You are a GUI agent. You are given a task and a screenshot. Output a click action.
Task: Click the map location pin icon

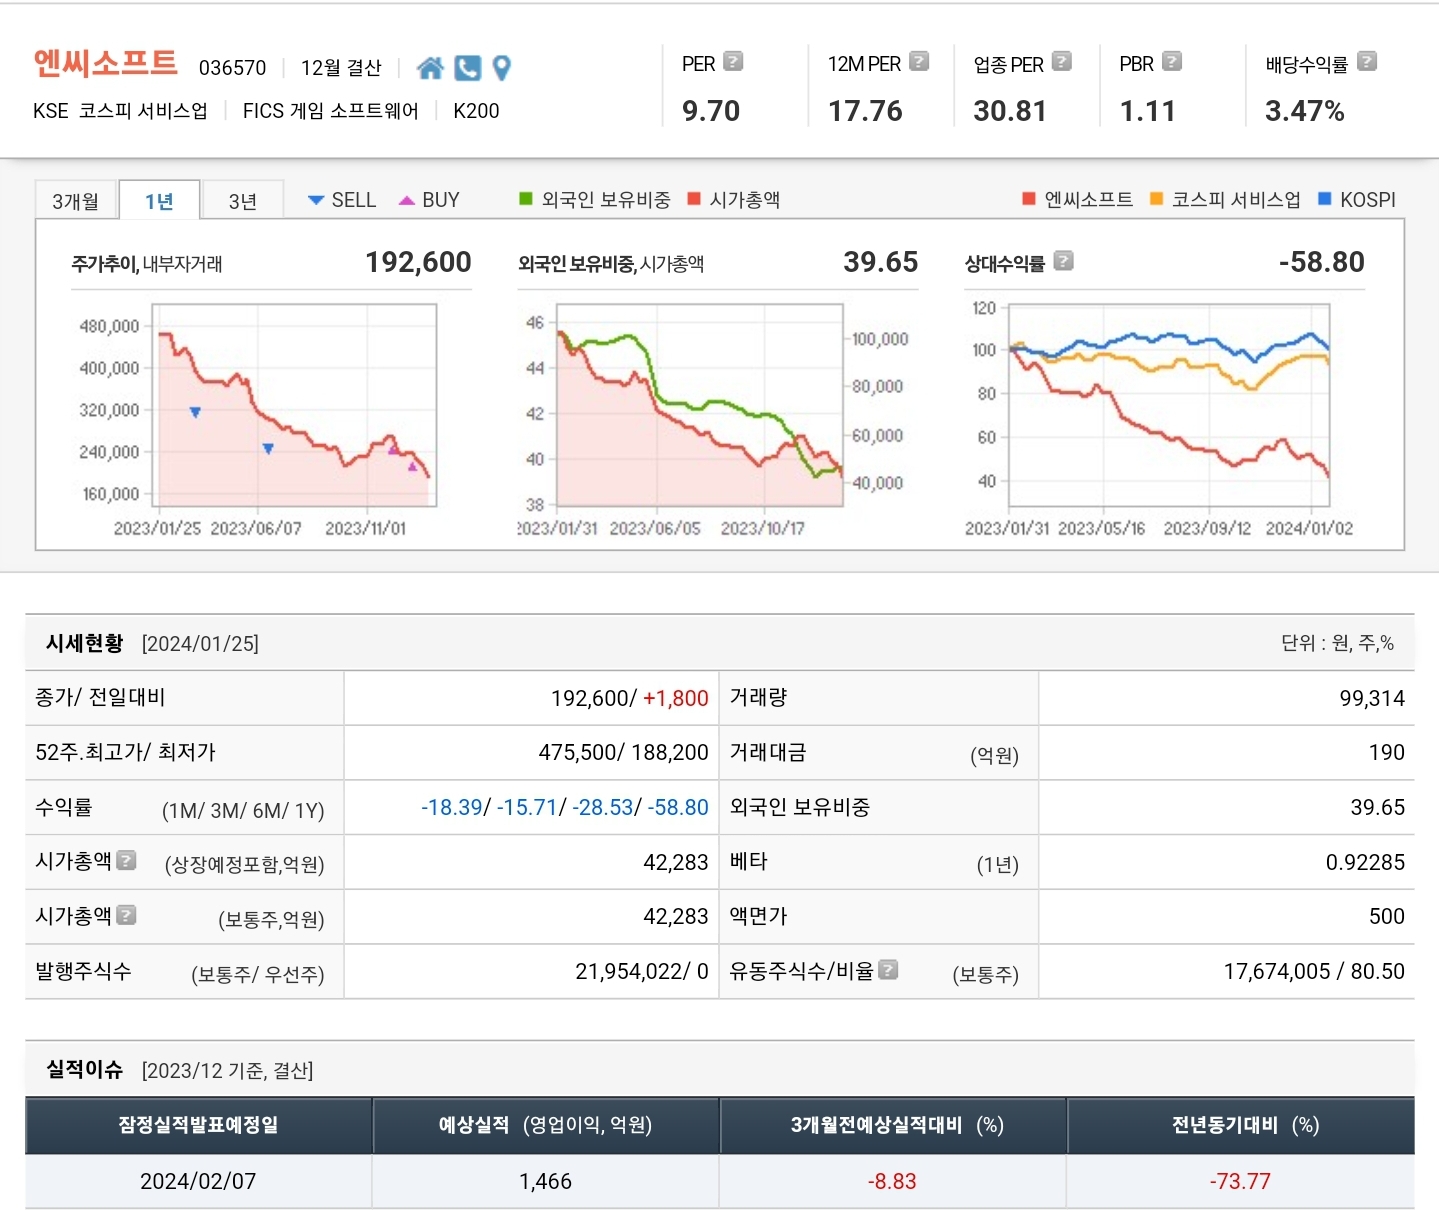[502, 68]
